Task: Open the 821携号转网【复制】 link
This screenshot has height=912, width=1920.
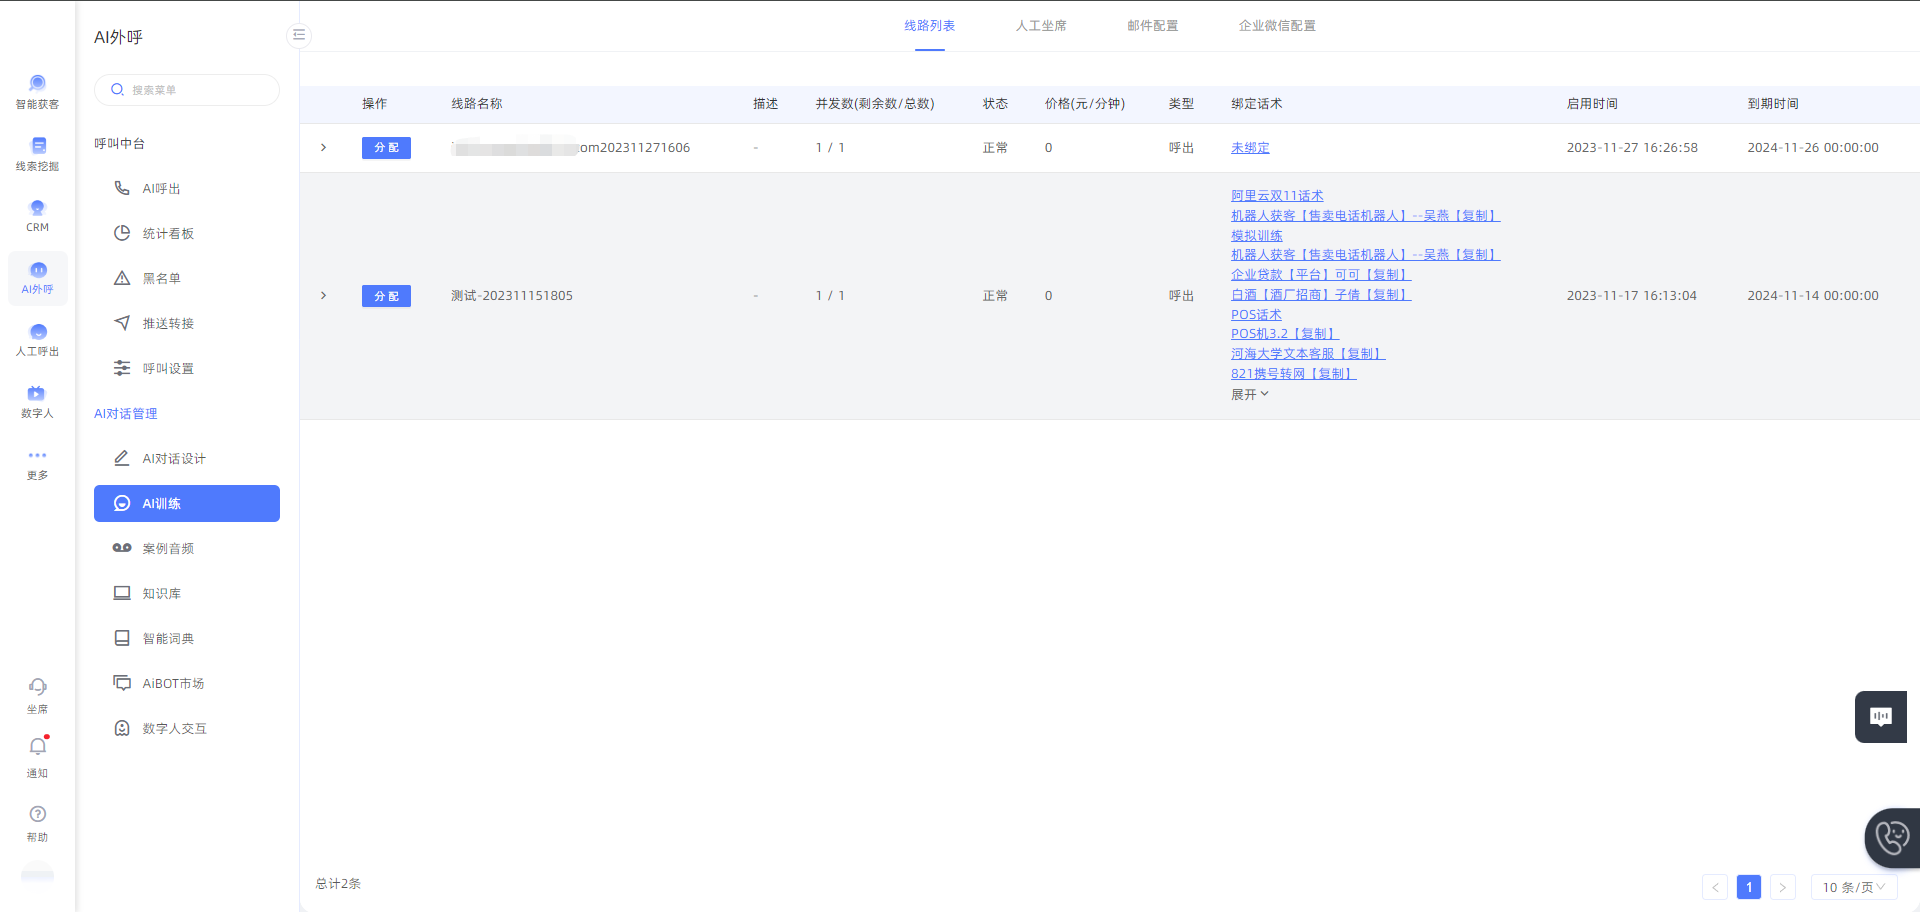Action: [x=1294, y=374]
